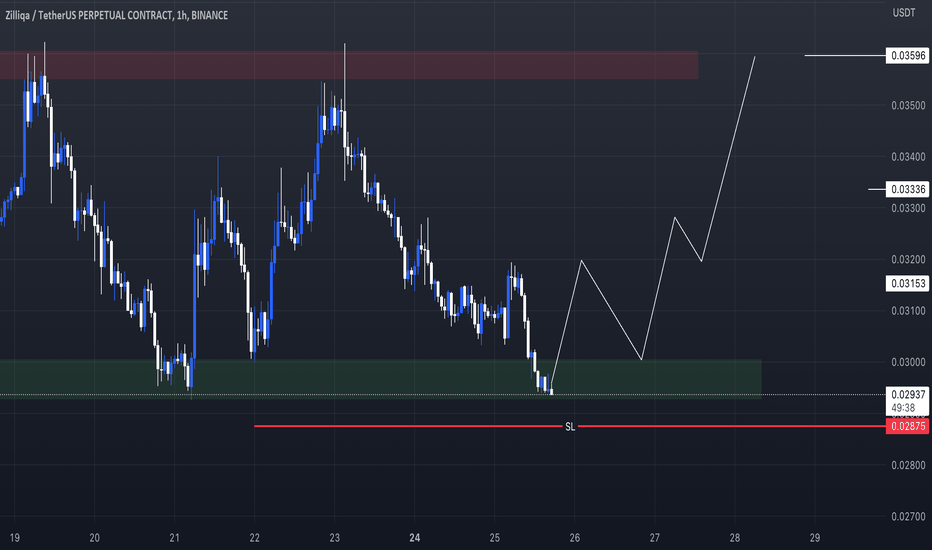Click date label 29 on time axis
This screenshot has height=550, width=932.
[x=815, y=538]
